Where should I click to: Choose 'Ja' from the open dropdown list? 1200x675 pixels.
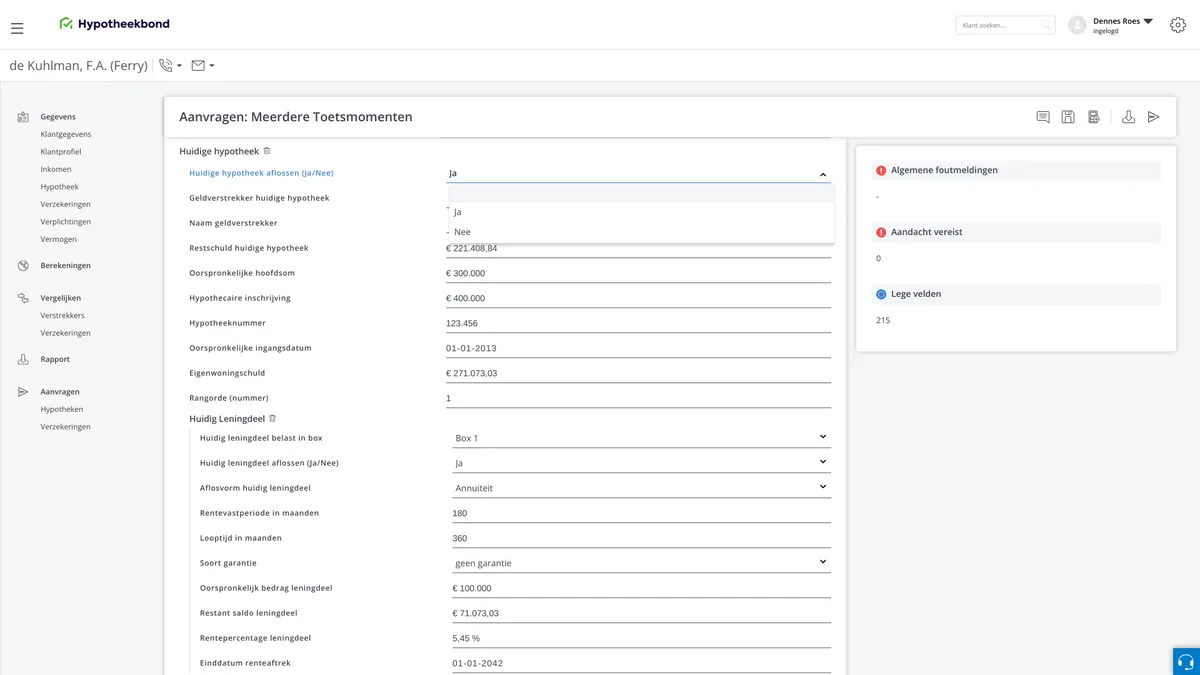640,212
